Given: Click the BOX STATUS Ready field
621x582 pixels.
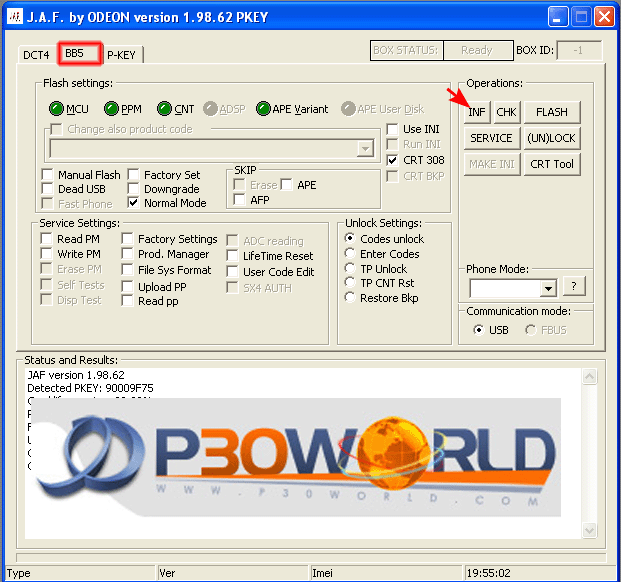Looking at the screenshot, I should coord(478,50).
